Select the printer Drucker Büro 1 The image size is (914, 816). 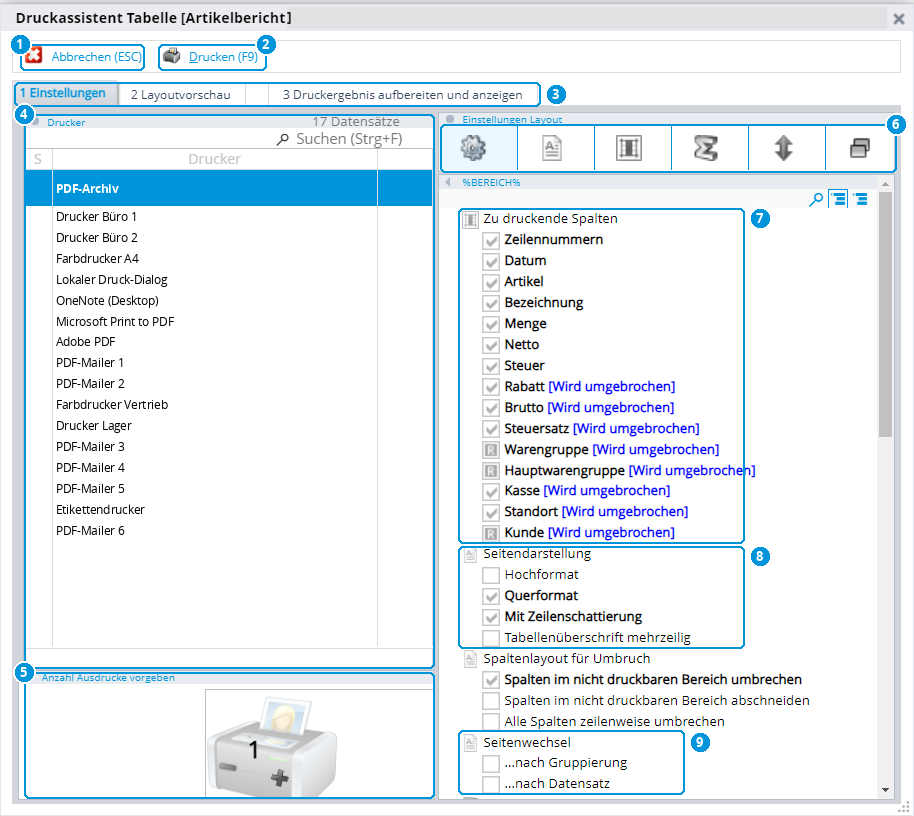click(229, 217)
